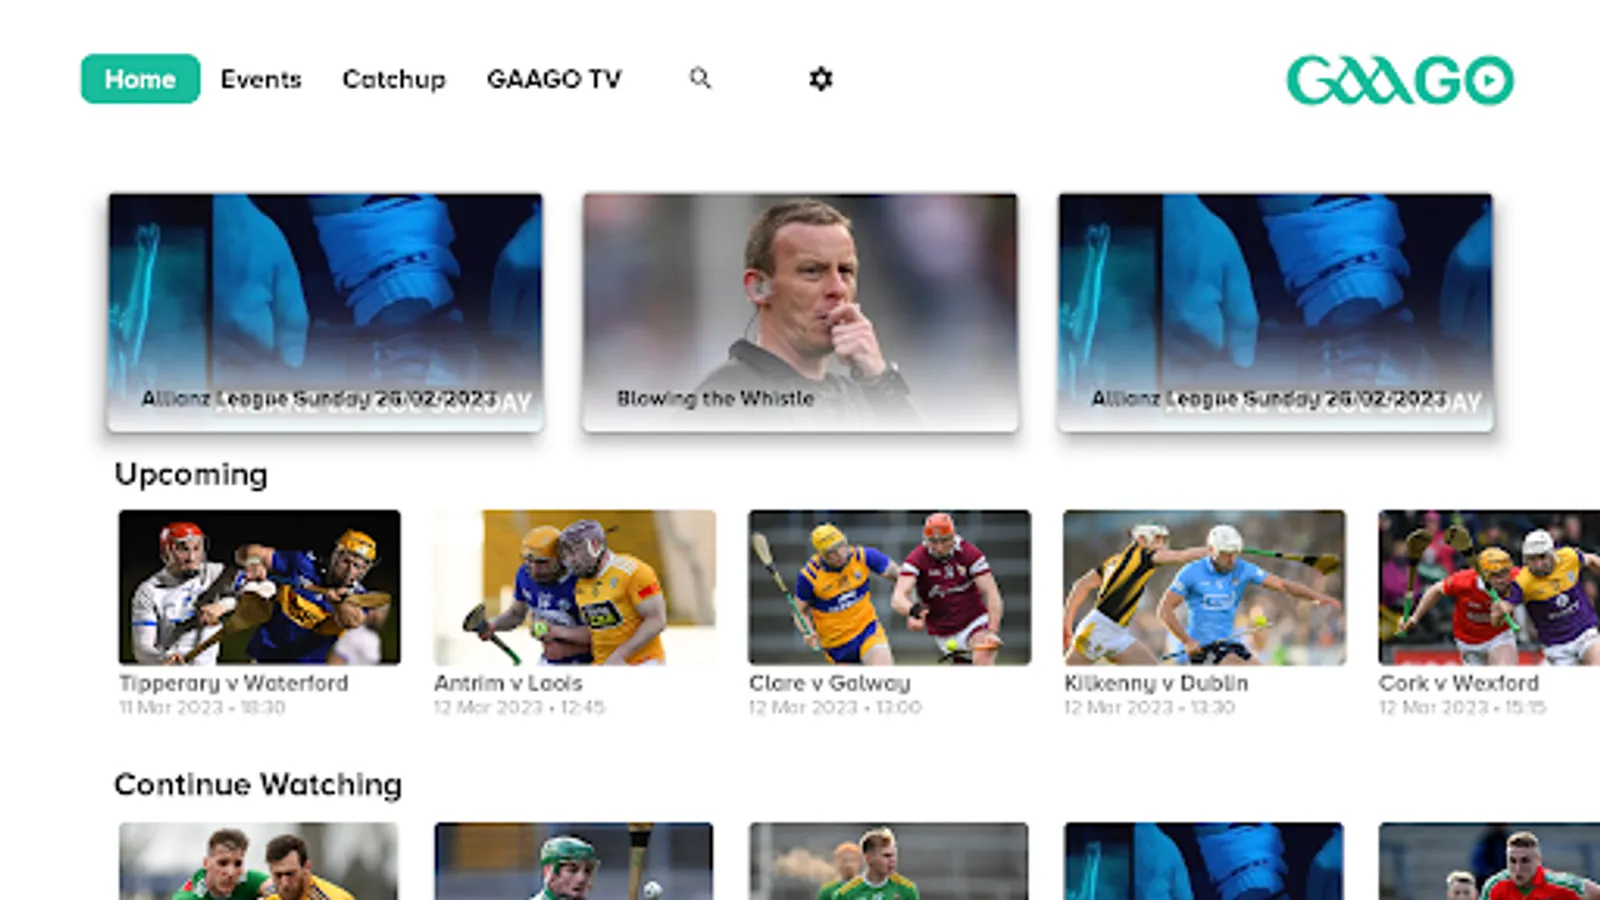Click the "12 Mar 2023 - 15:15" date text
The height and width of the screenshot is (900, 1600).
[x=1463, y=707]
